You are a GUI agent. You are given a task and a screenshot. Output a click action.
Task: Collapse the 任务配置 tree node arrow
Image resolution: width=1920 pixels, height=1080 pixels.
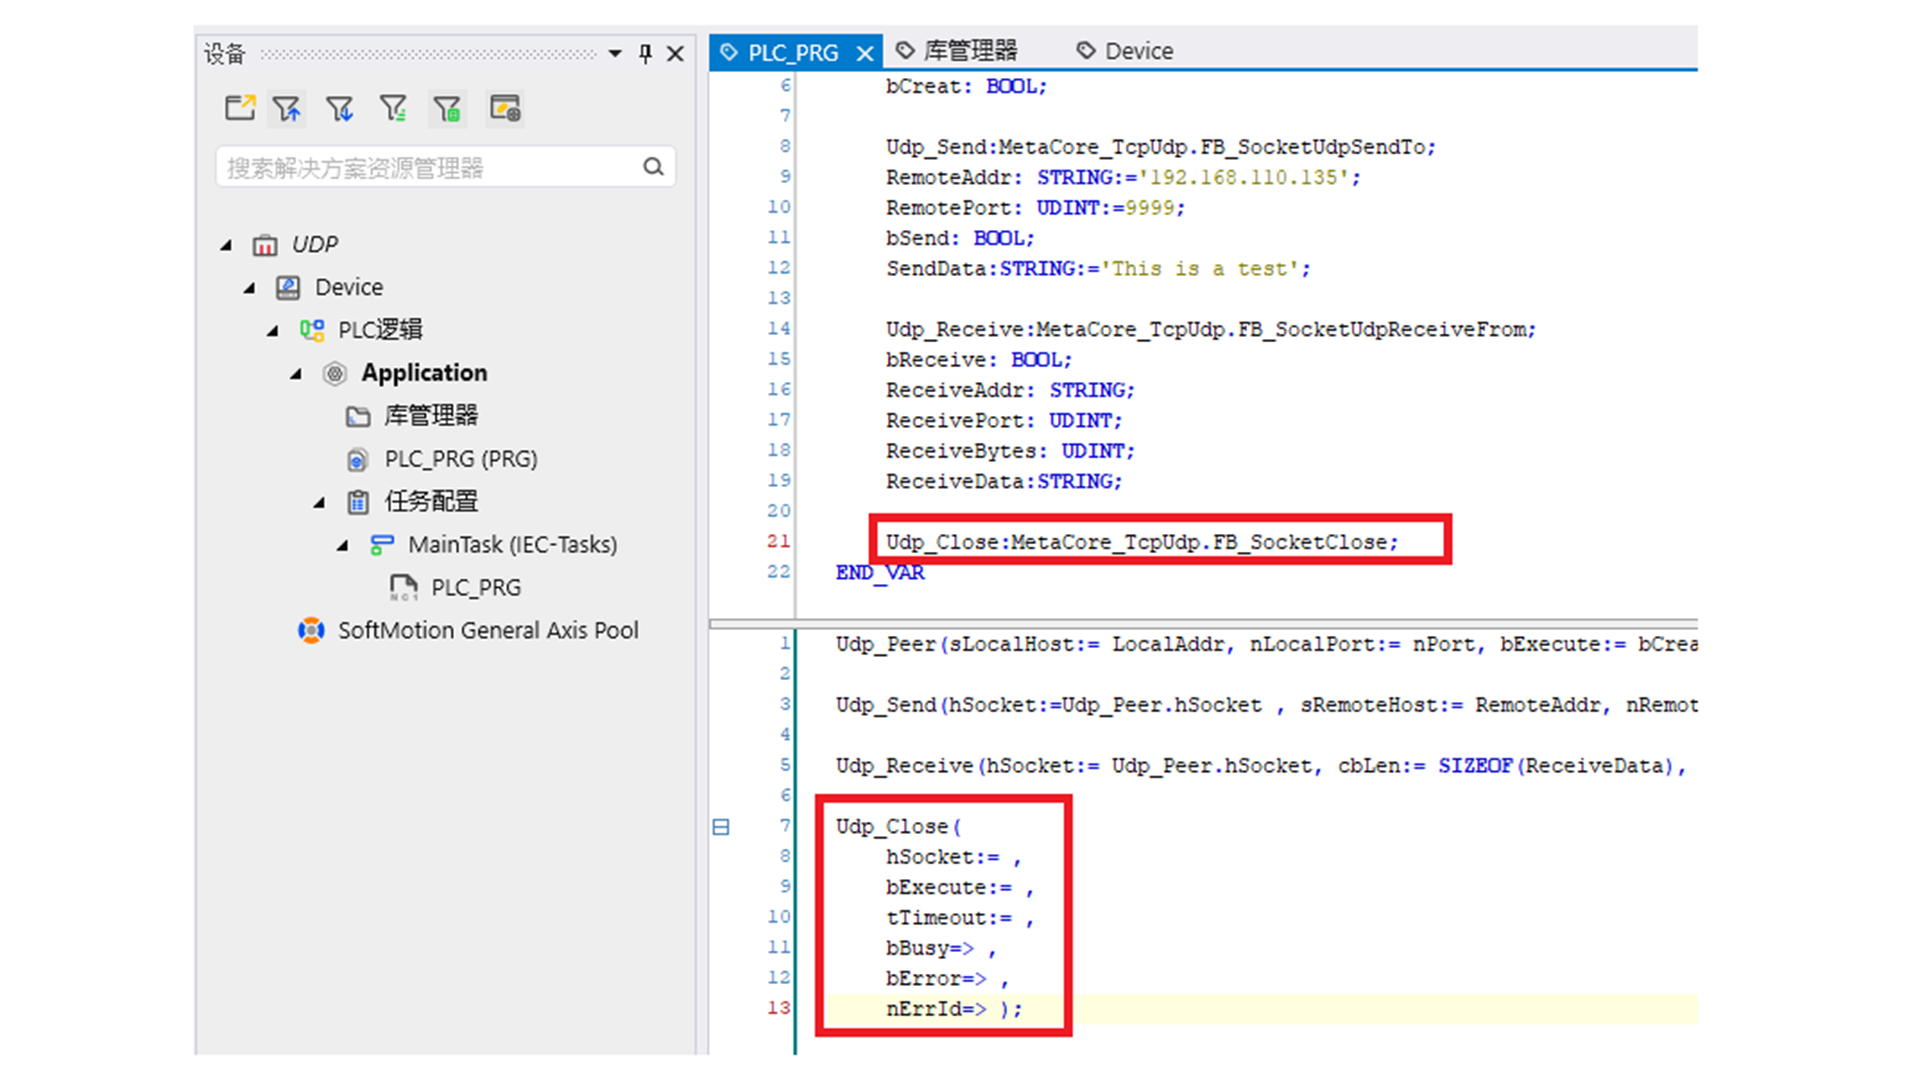tap(319, 503)
